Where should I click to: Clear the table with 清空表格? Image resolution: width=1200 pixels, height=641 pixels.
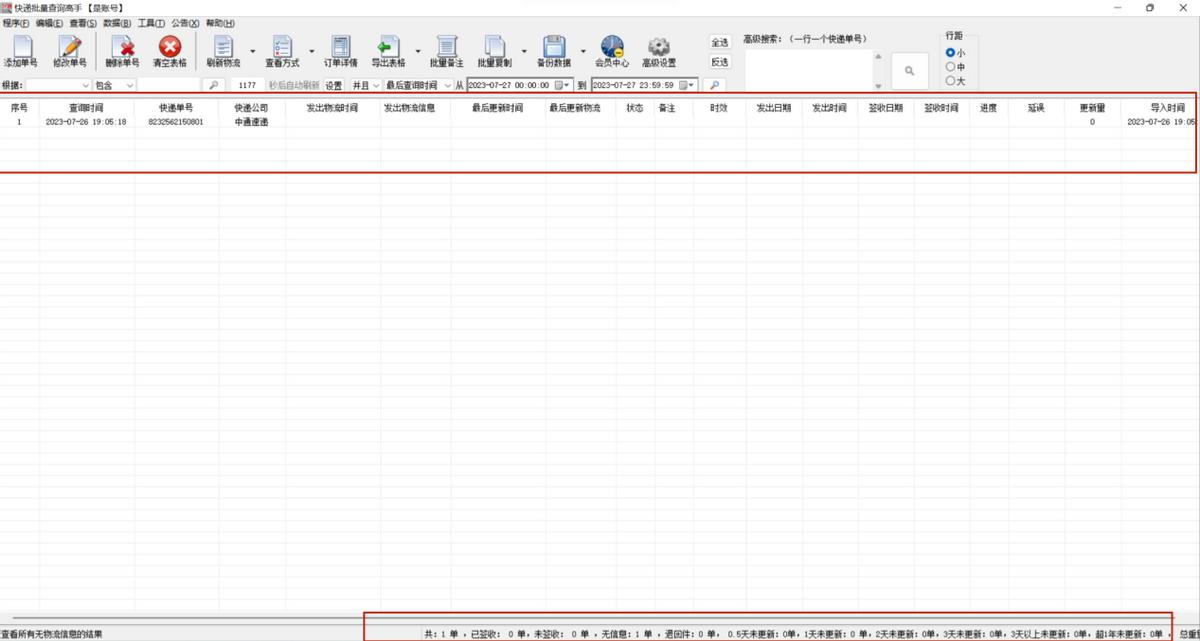pos(169,49)
